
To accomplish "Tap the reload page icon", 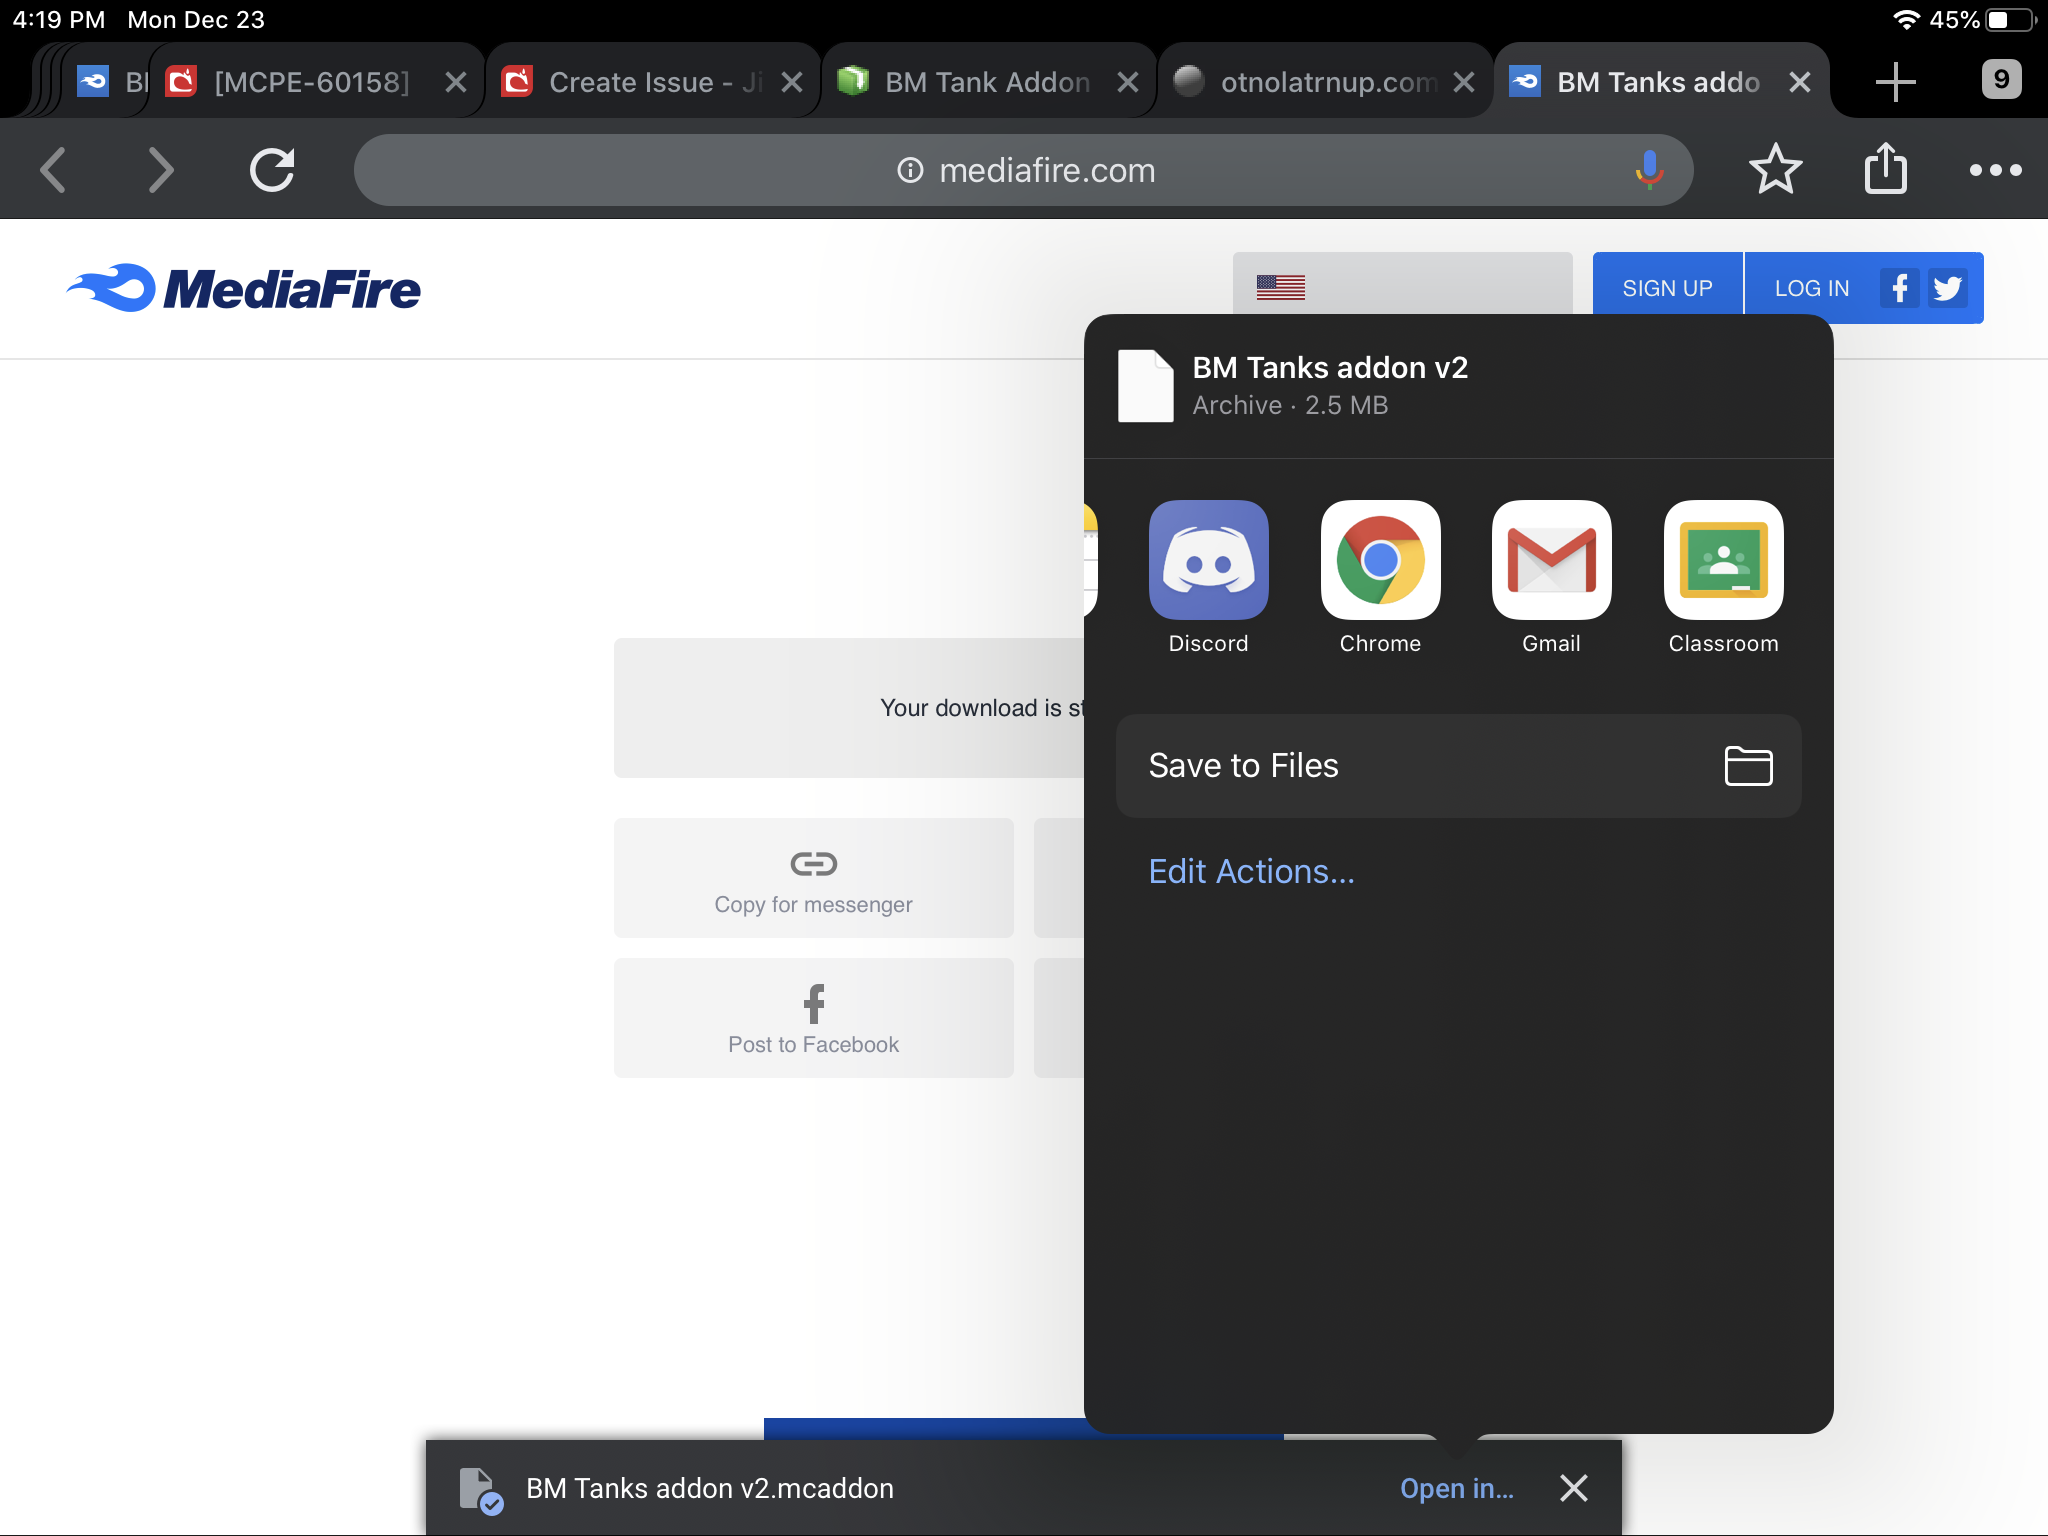I will 272,170.
